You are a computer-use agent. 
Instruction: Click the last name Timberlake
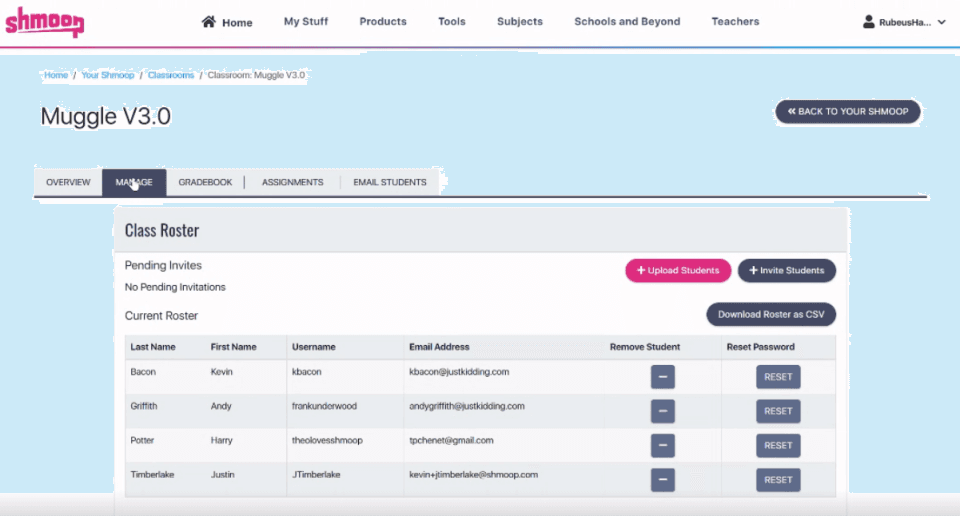[152, 475]
